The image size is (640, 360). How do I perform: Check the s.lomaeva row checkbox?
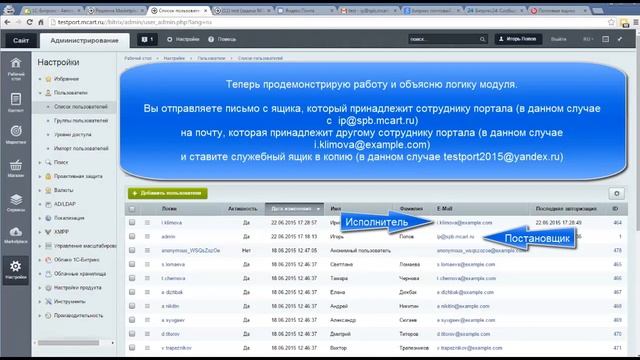[x=132, y=264]
